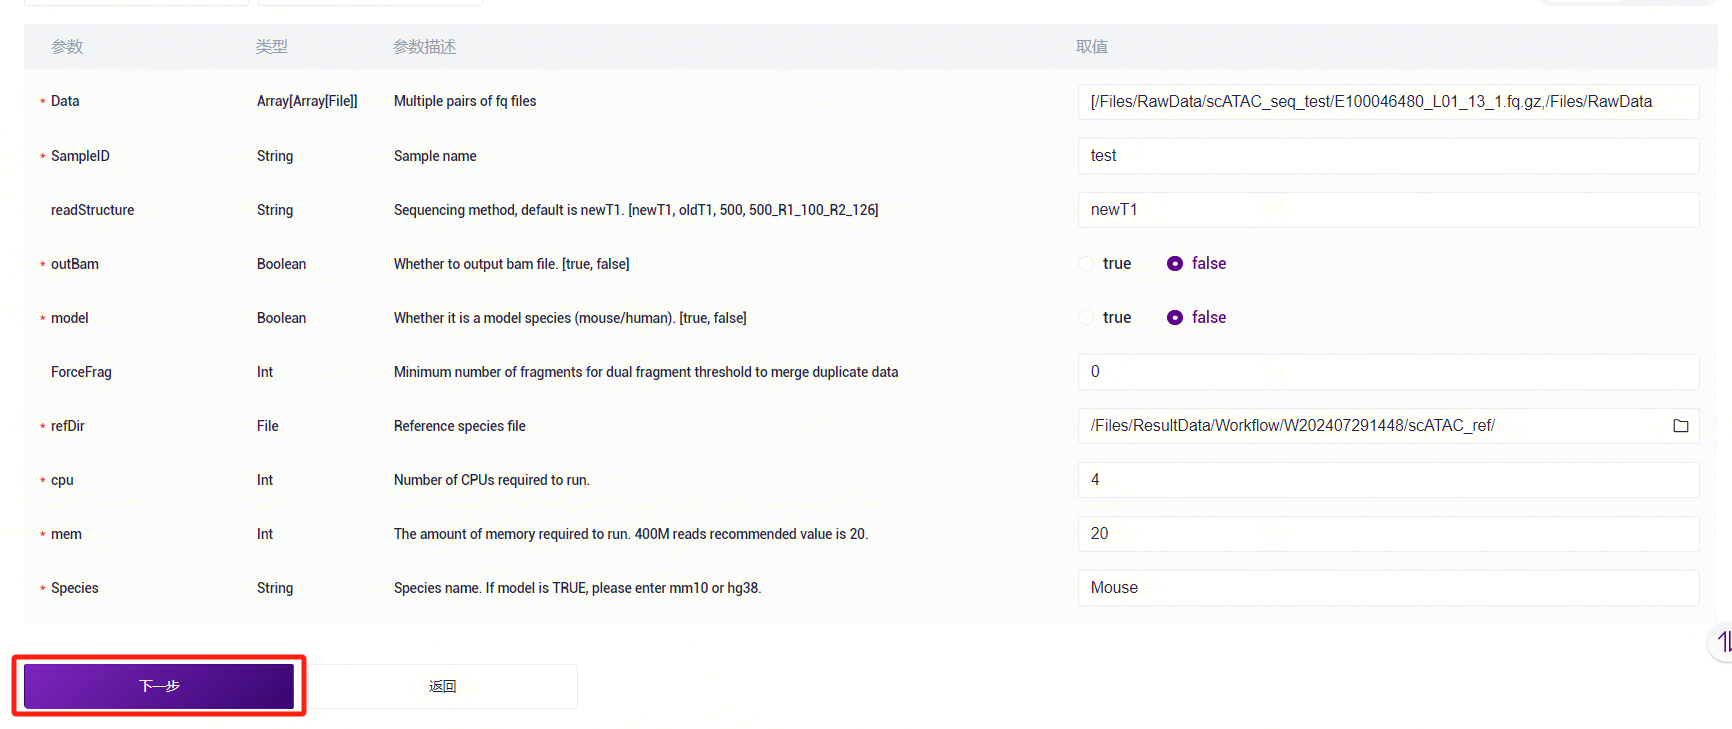Select the model parameter label
Image resolution: width=1732 pixels, height=729 pixels.
coord(70,318)
